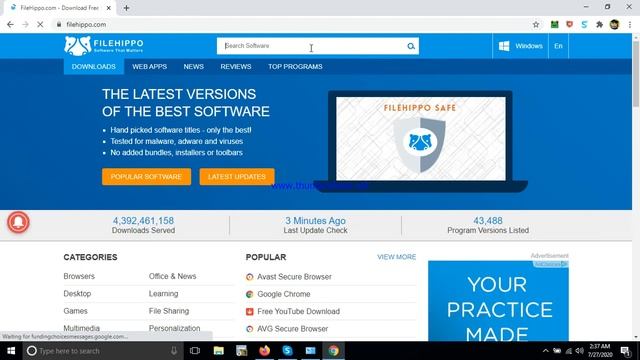The image size is (640, 360).
Task: Open the Personalization category
Action: 175,328
